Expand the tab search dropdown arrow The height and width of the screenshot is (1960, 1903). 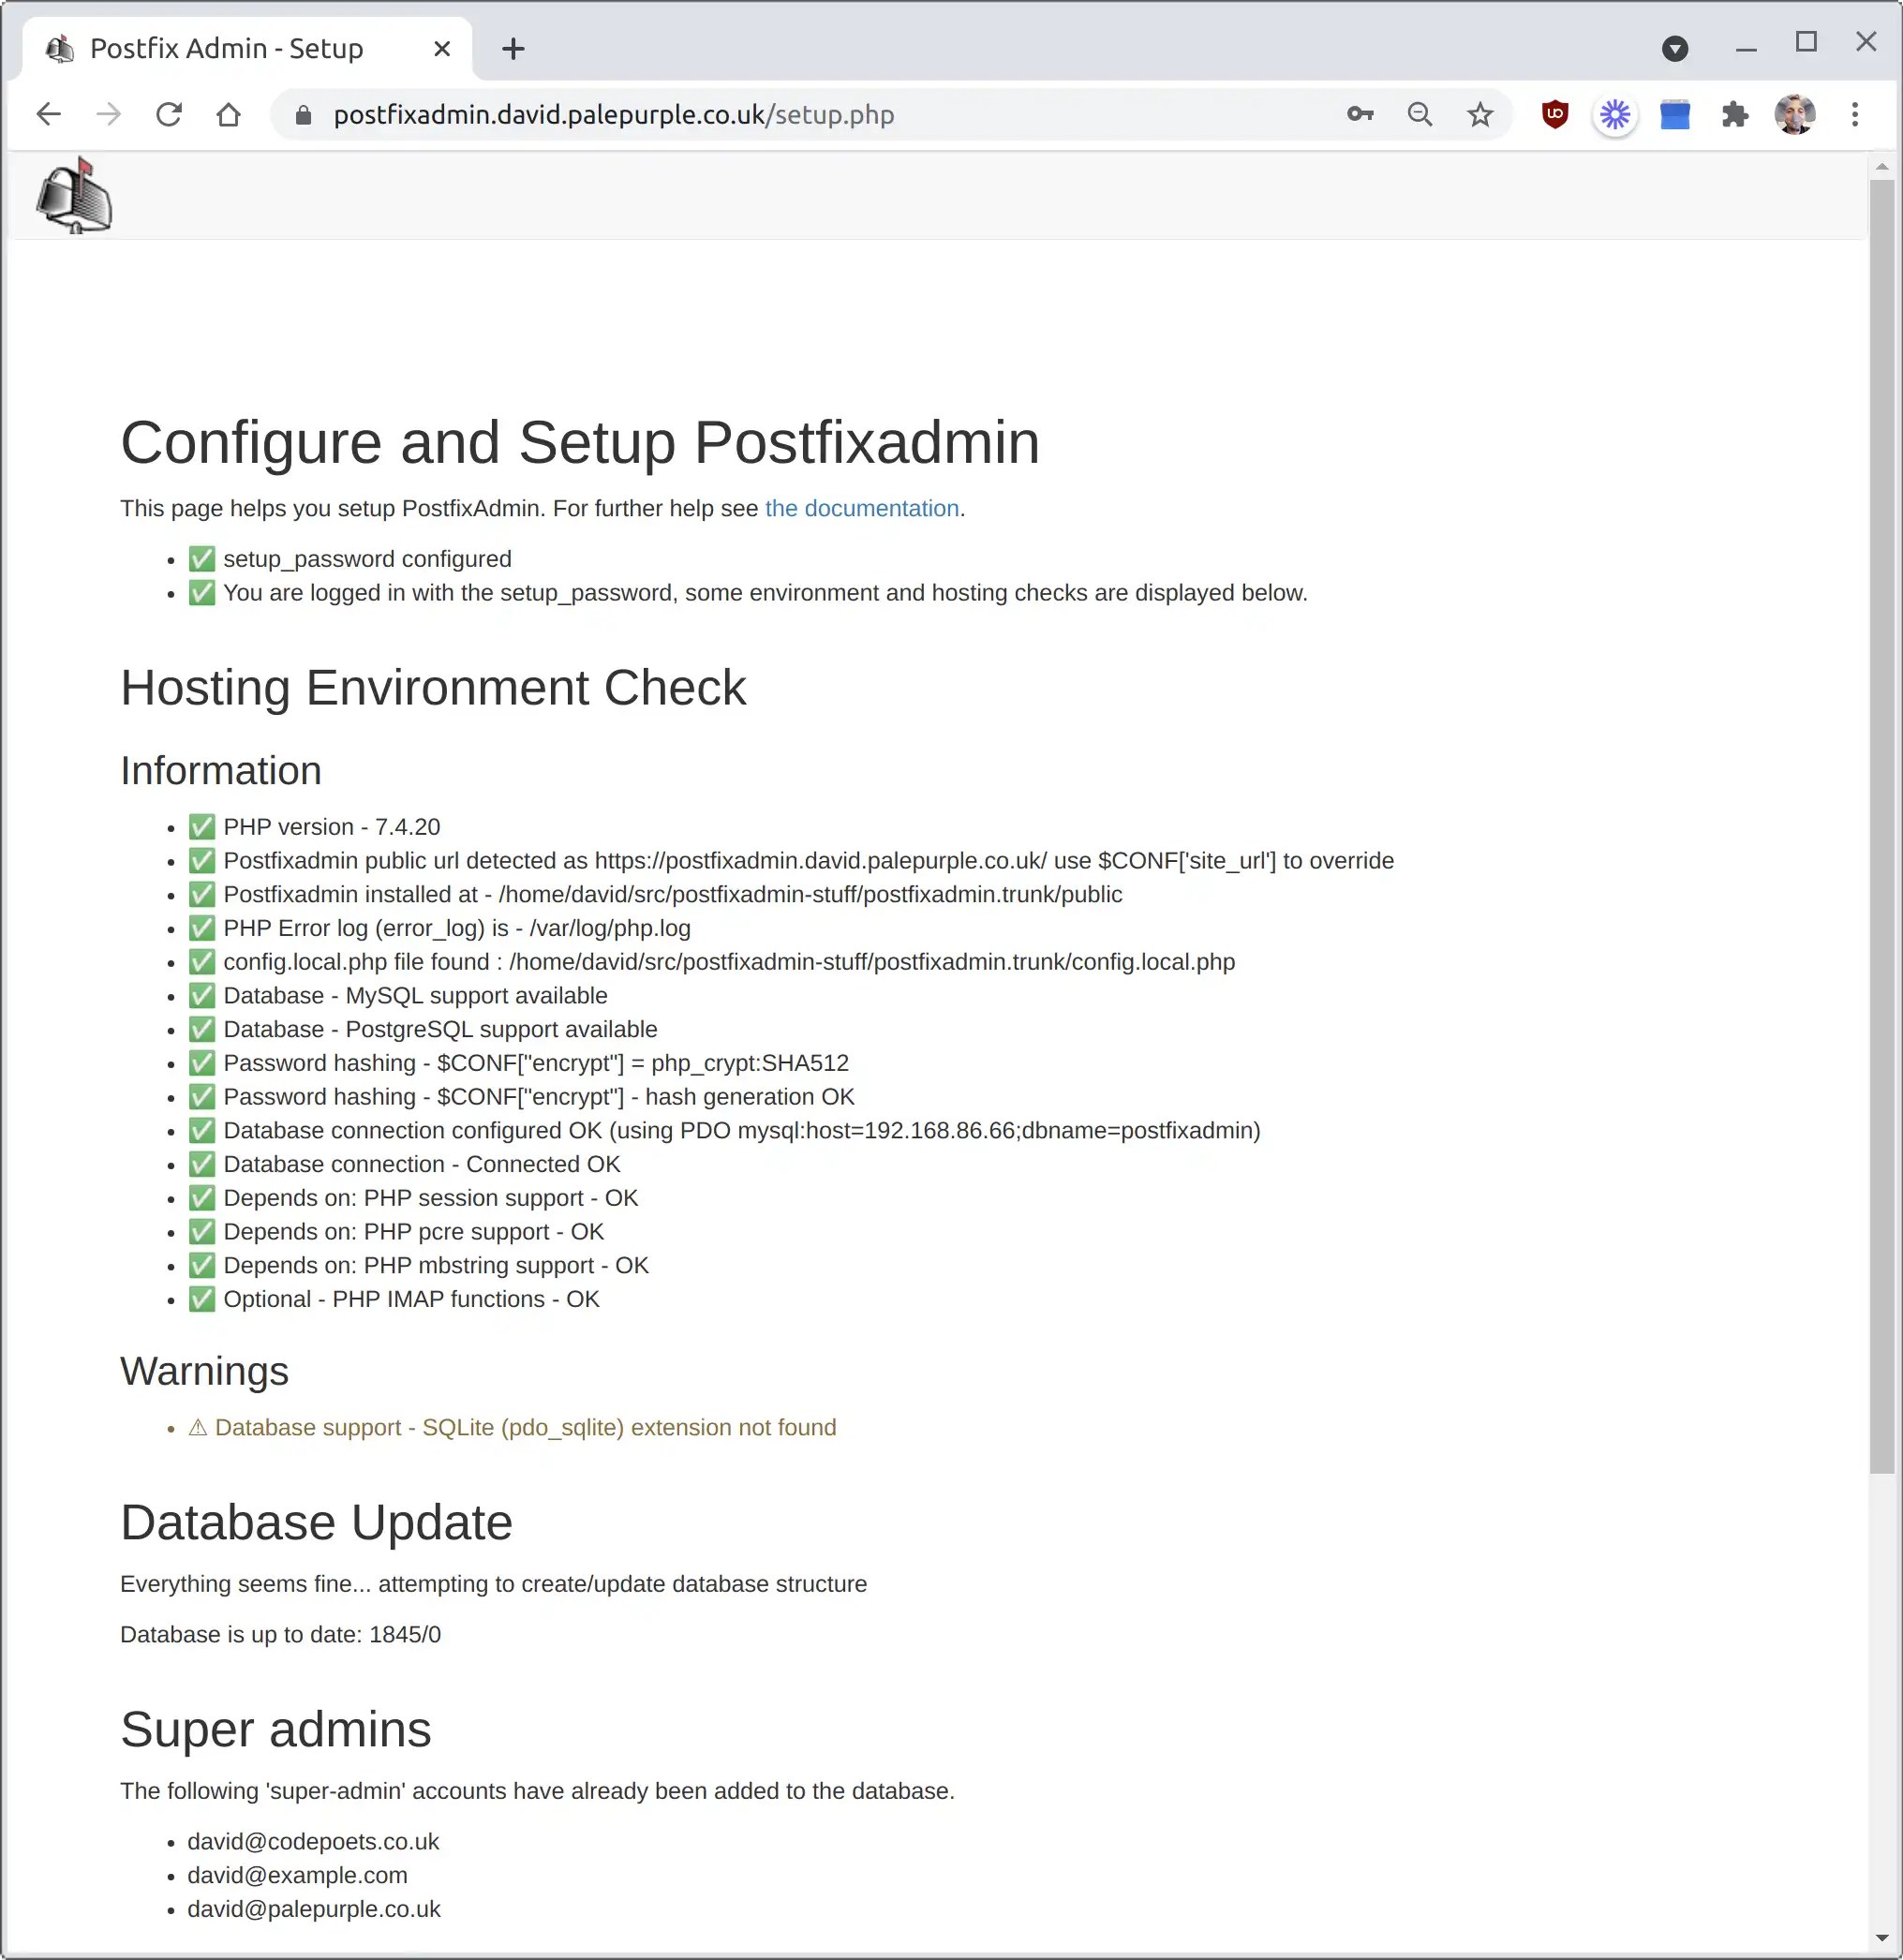(x=1675, y=49)
